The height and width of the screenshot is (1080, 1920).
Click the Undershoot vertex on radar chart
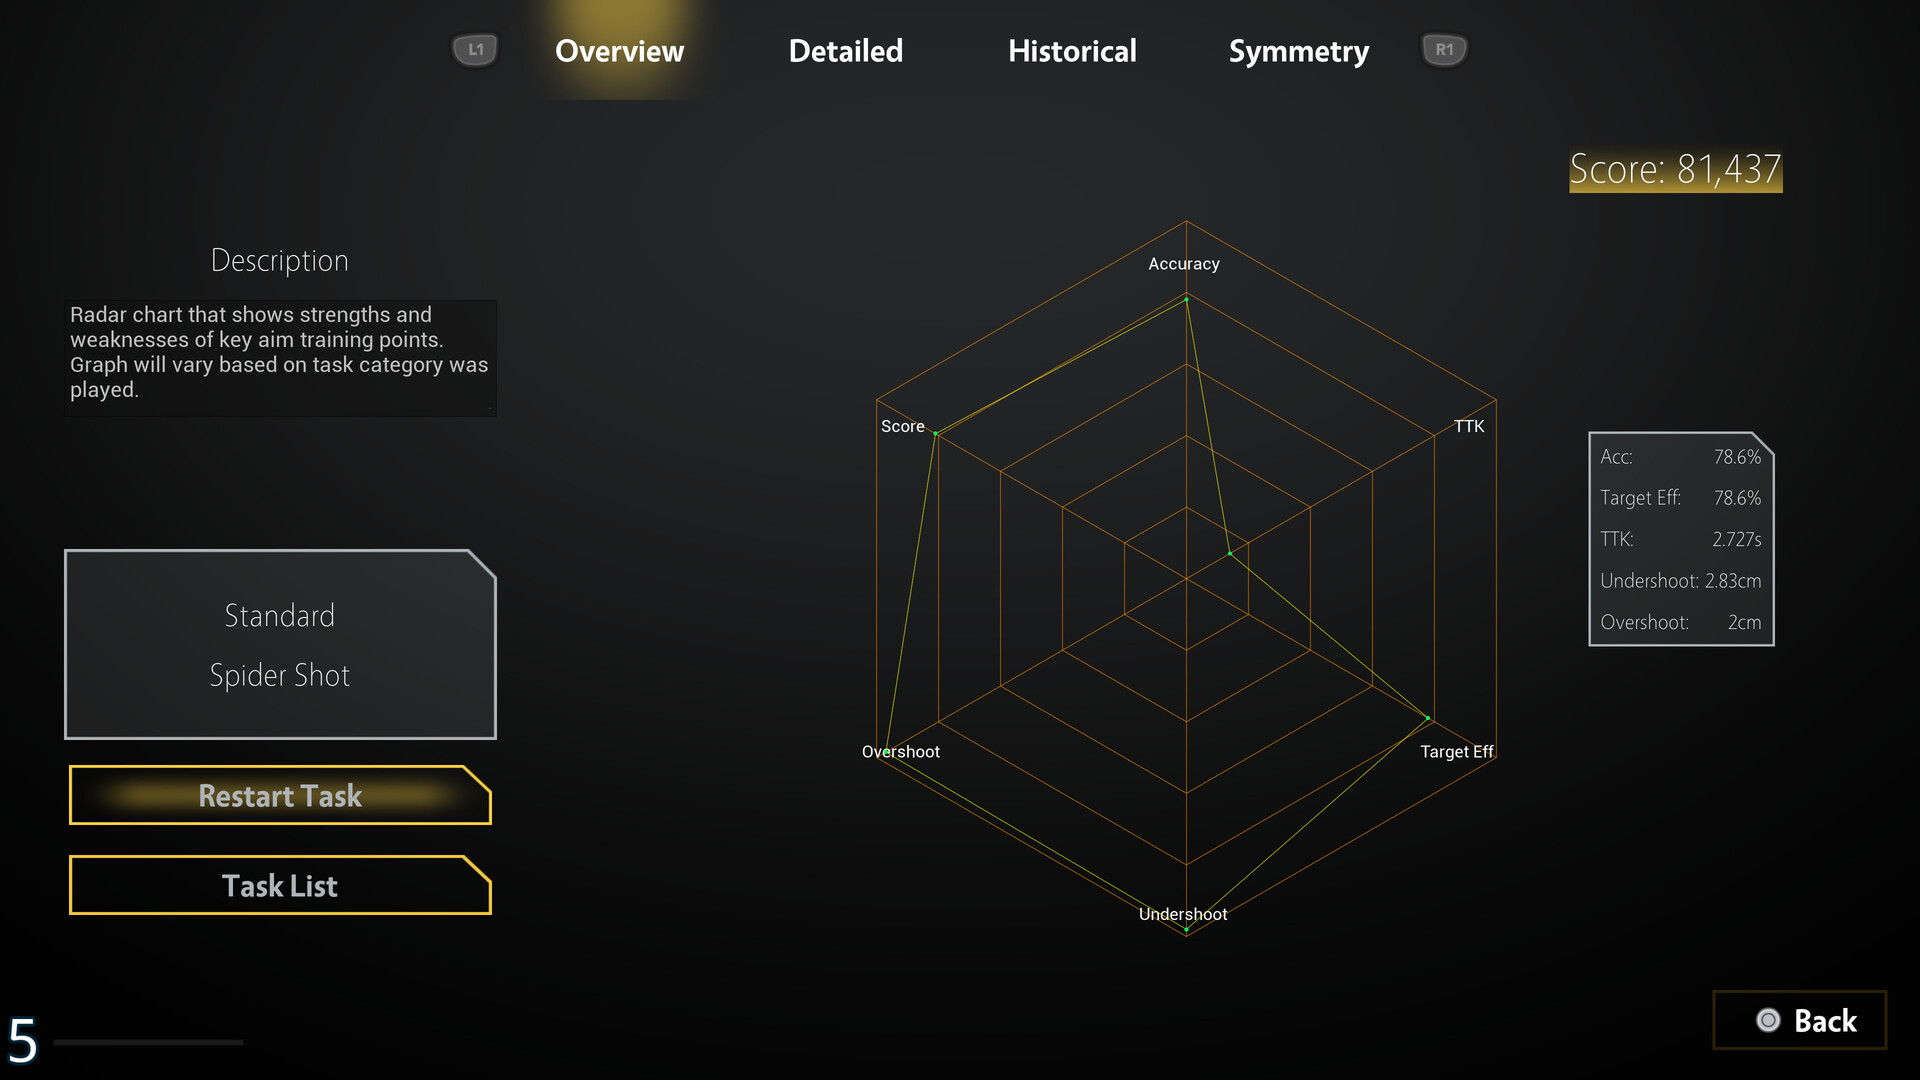[x=1187, y=930]
